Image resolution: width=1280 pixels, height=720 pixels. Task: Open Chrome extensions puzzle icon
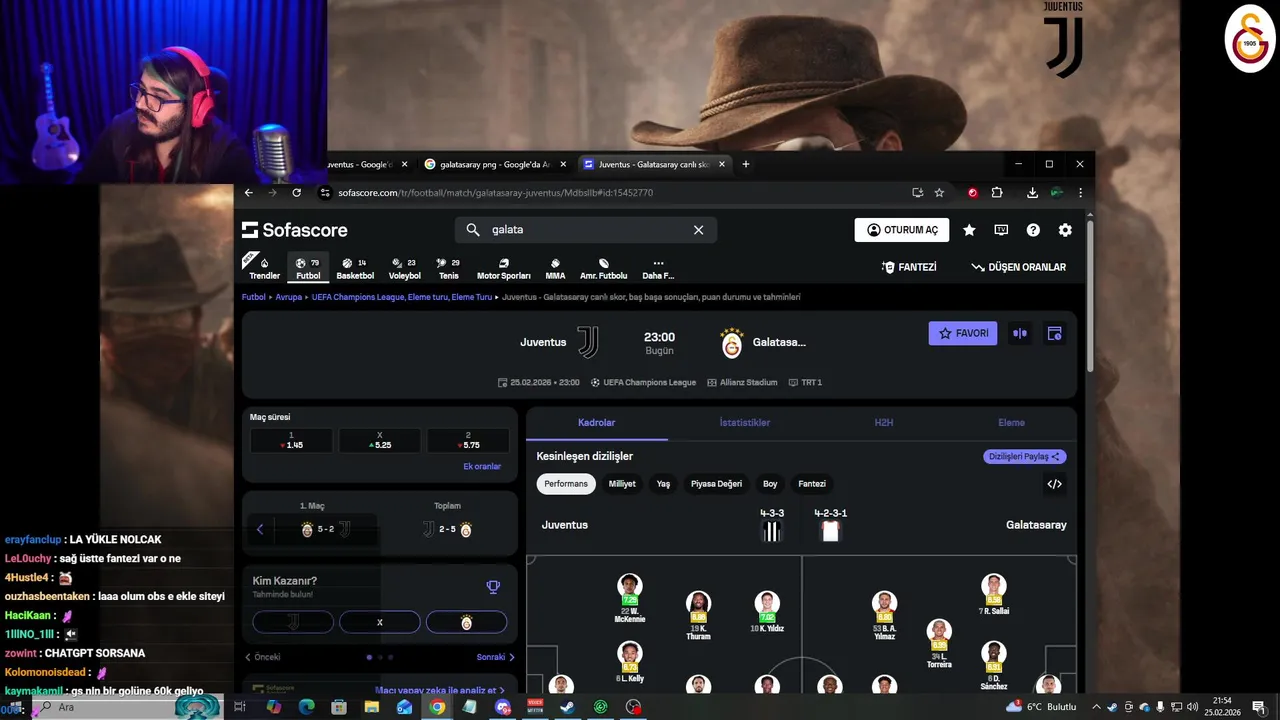tap(997, 192)
